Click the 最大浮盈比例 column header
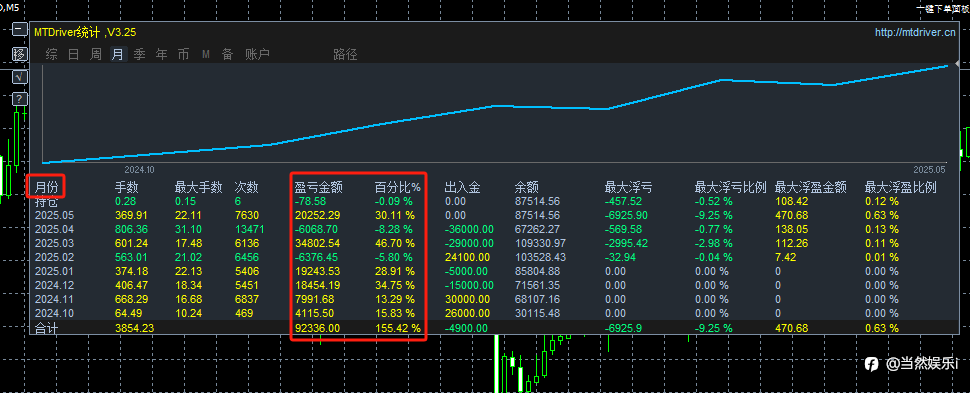 pyautogui.click(x=901, y=187)
